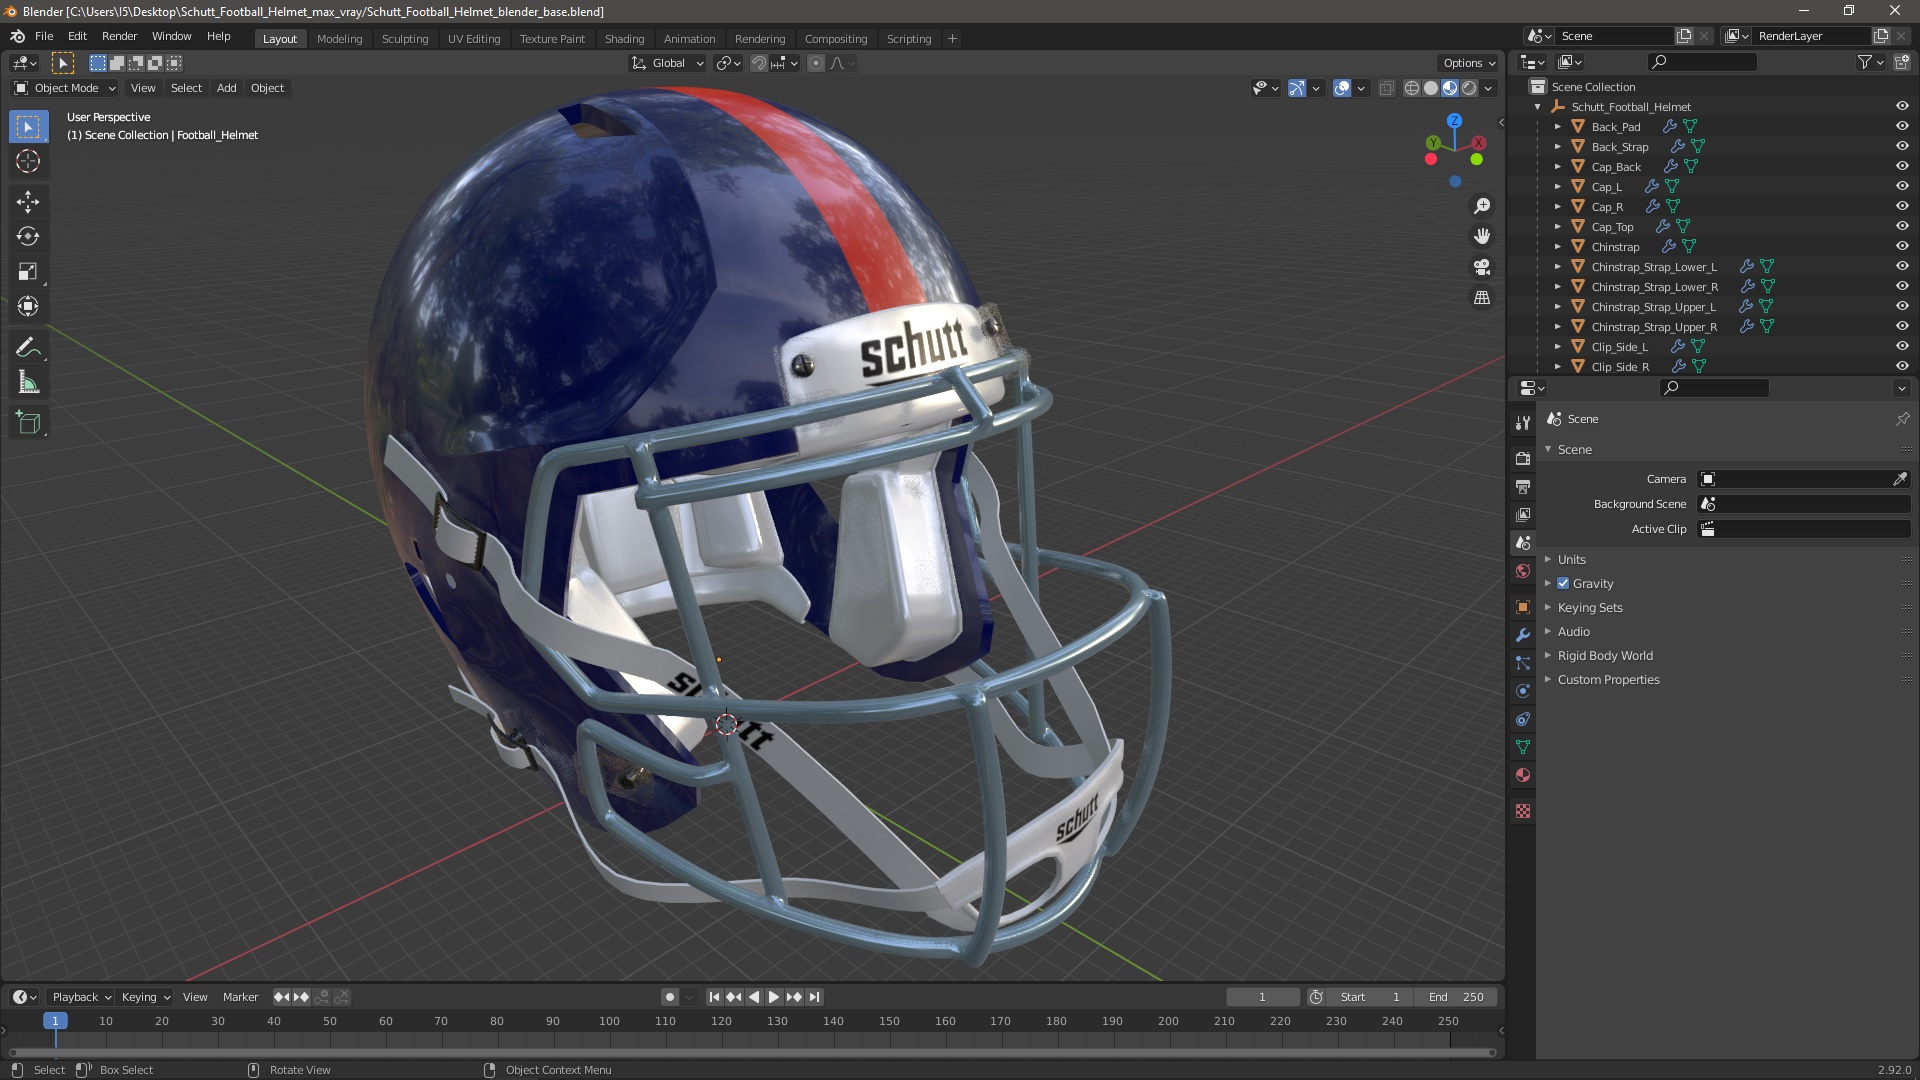Open the Global transform orientation dropdown
Image resolution: width=1920 pixels, height=1080 pixels.
668,63
